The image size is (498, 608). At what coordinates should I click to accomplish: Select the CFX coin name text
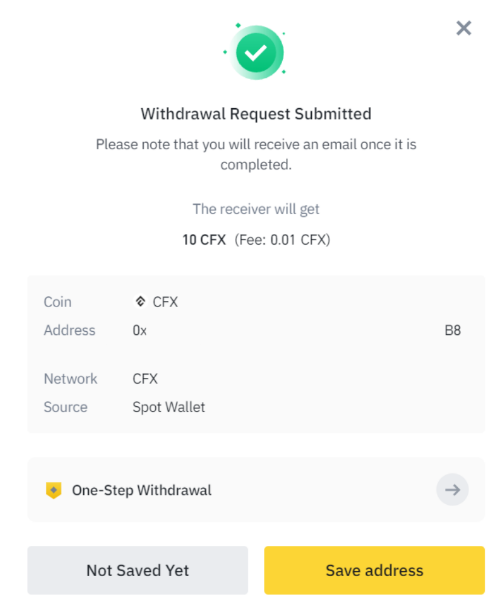(x=165, y=302)
